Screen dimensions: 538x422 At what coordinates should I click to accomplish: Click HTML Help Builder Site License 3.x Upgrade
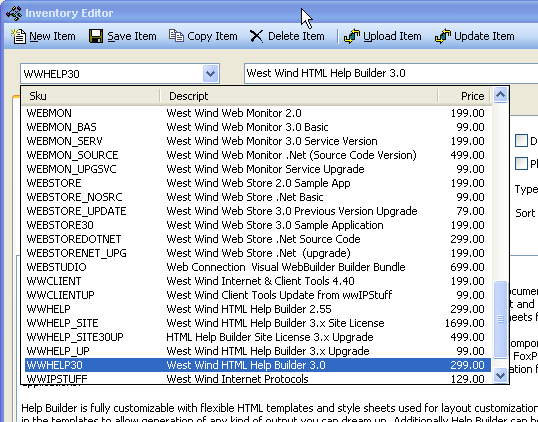(x=270, y=337)
